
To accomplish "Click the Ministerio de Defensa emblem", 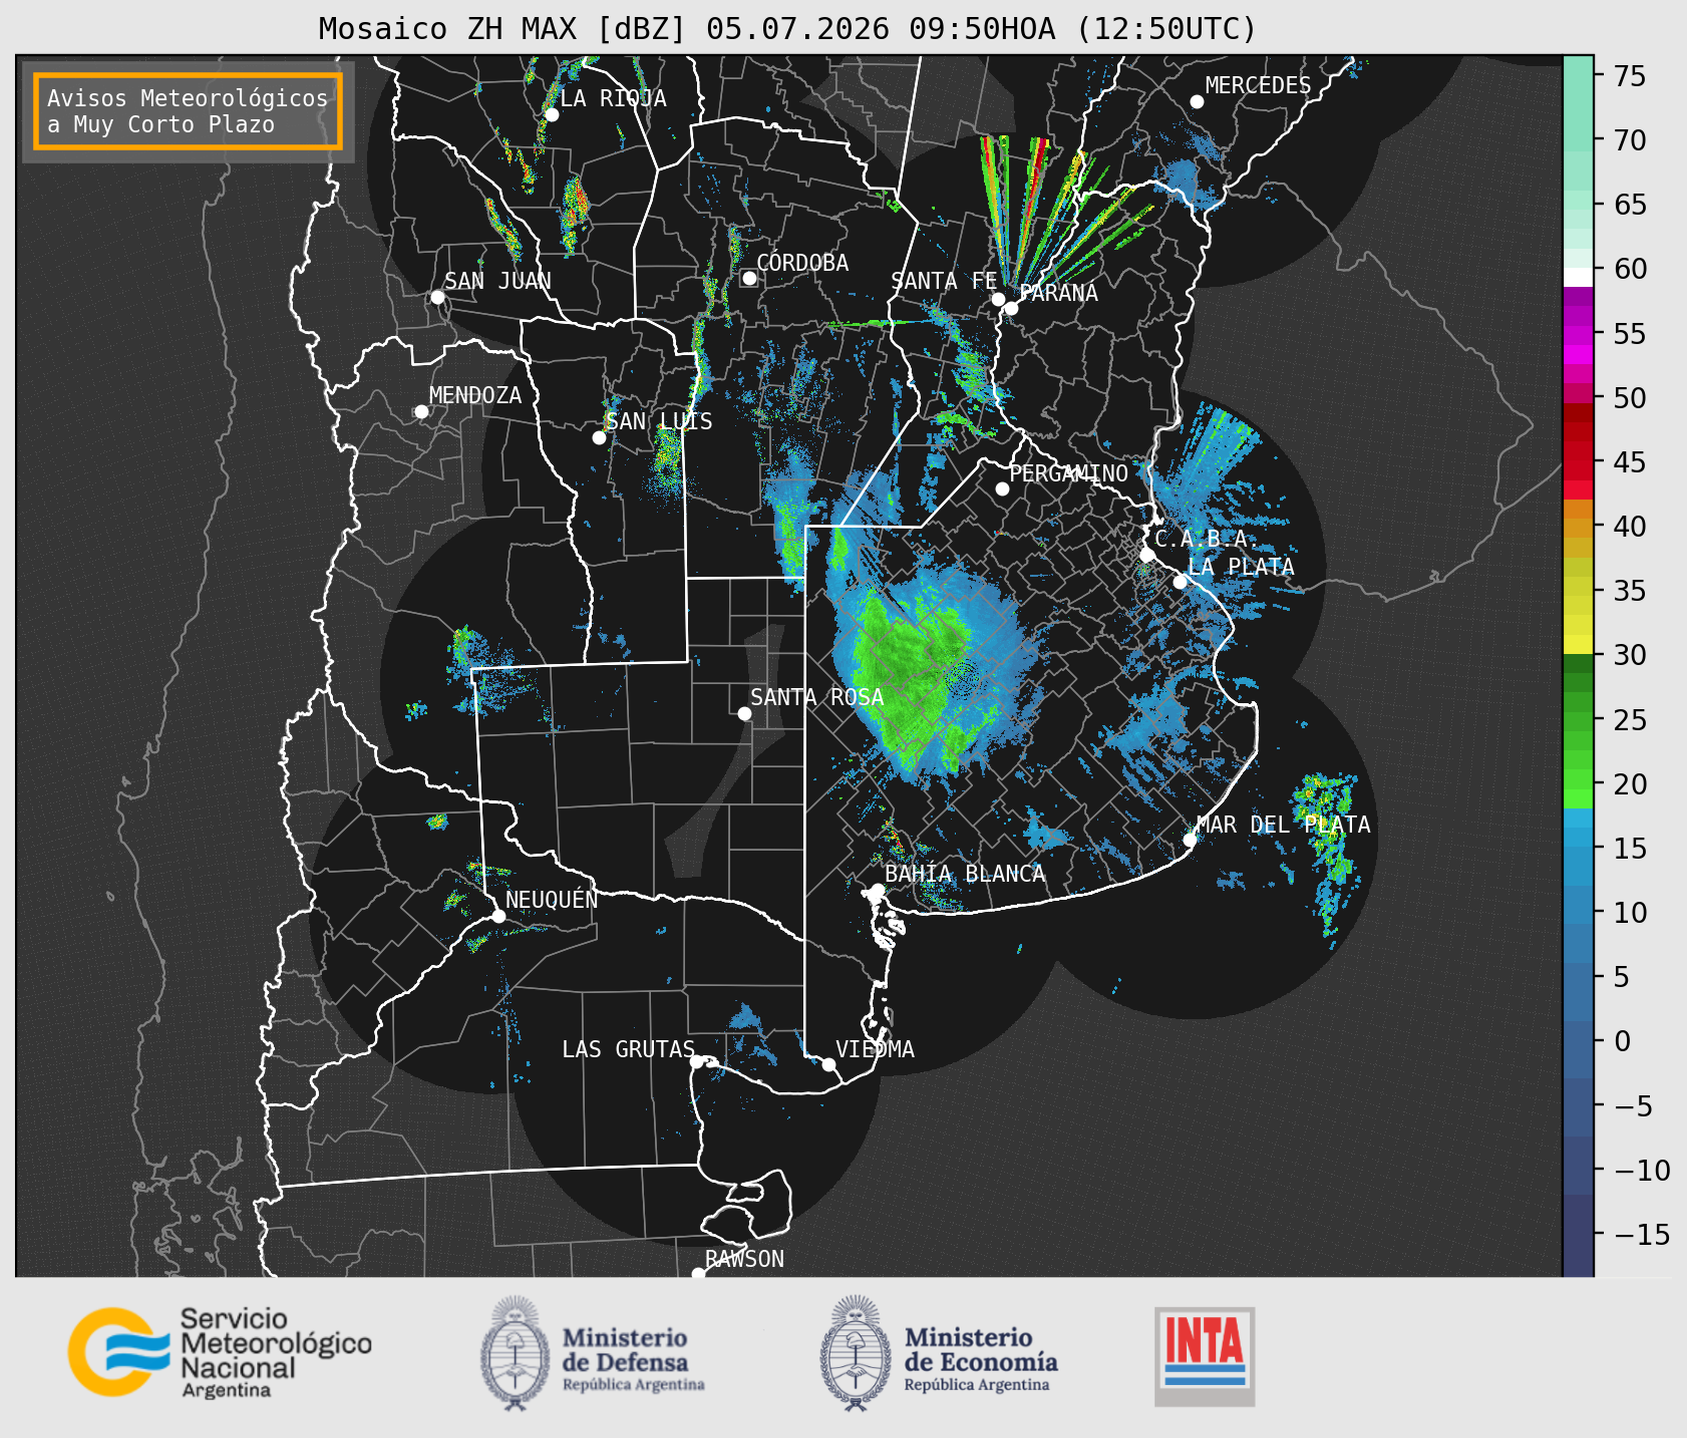I will (x=515, y=1353).
